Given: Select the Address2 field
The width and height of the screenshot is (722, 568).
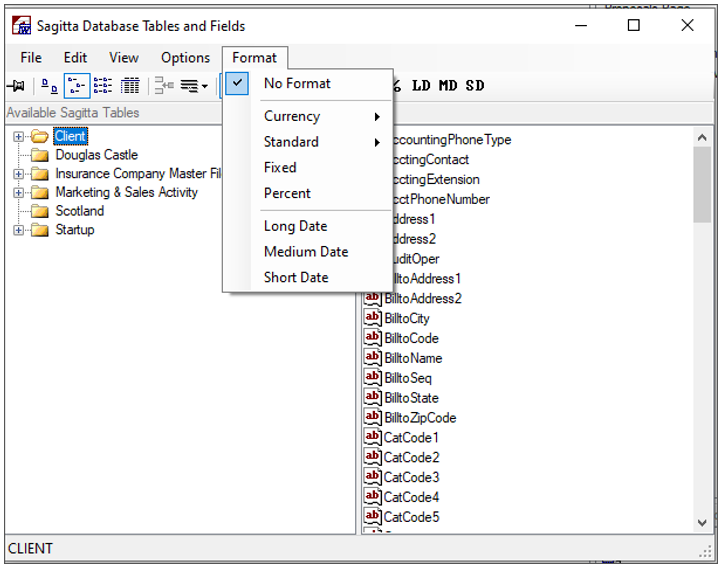Looking at the screenshot, I should (414, 239).
